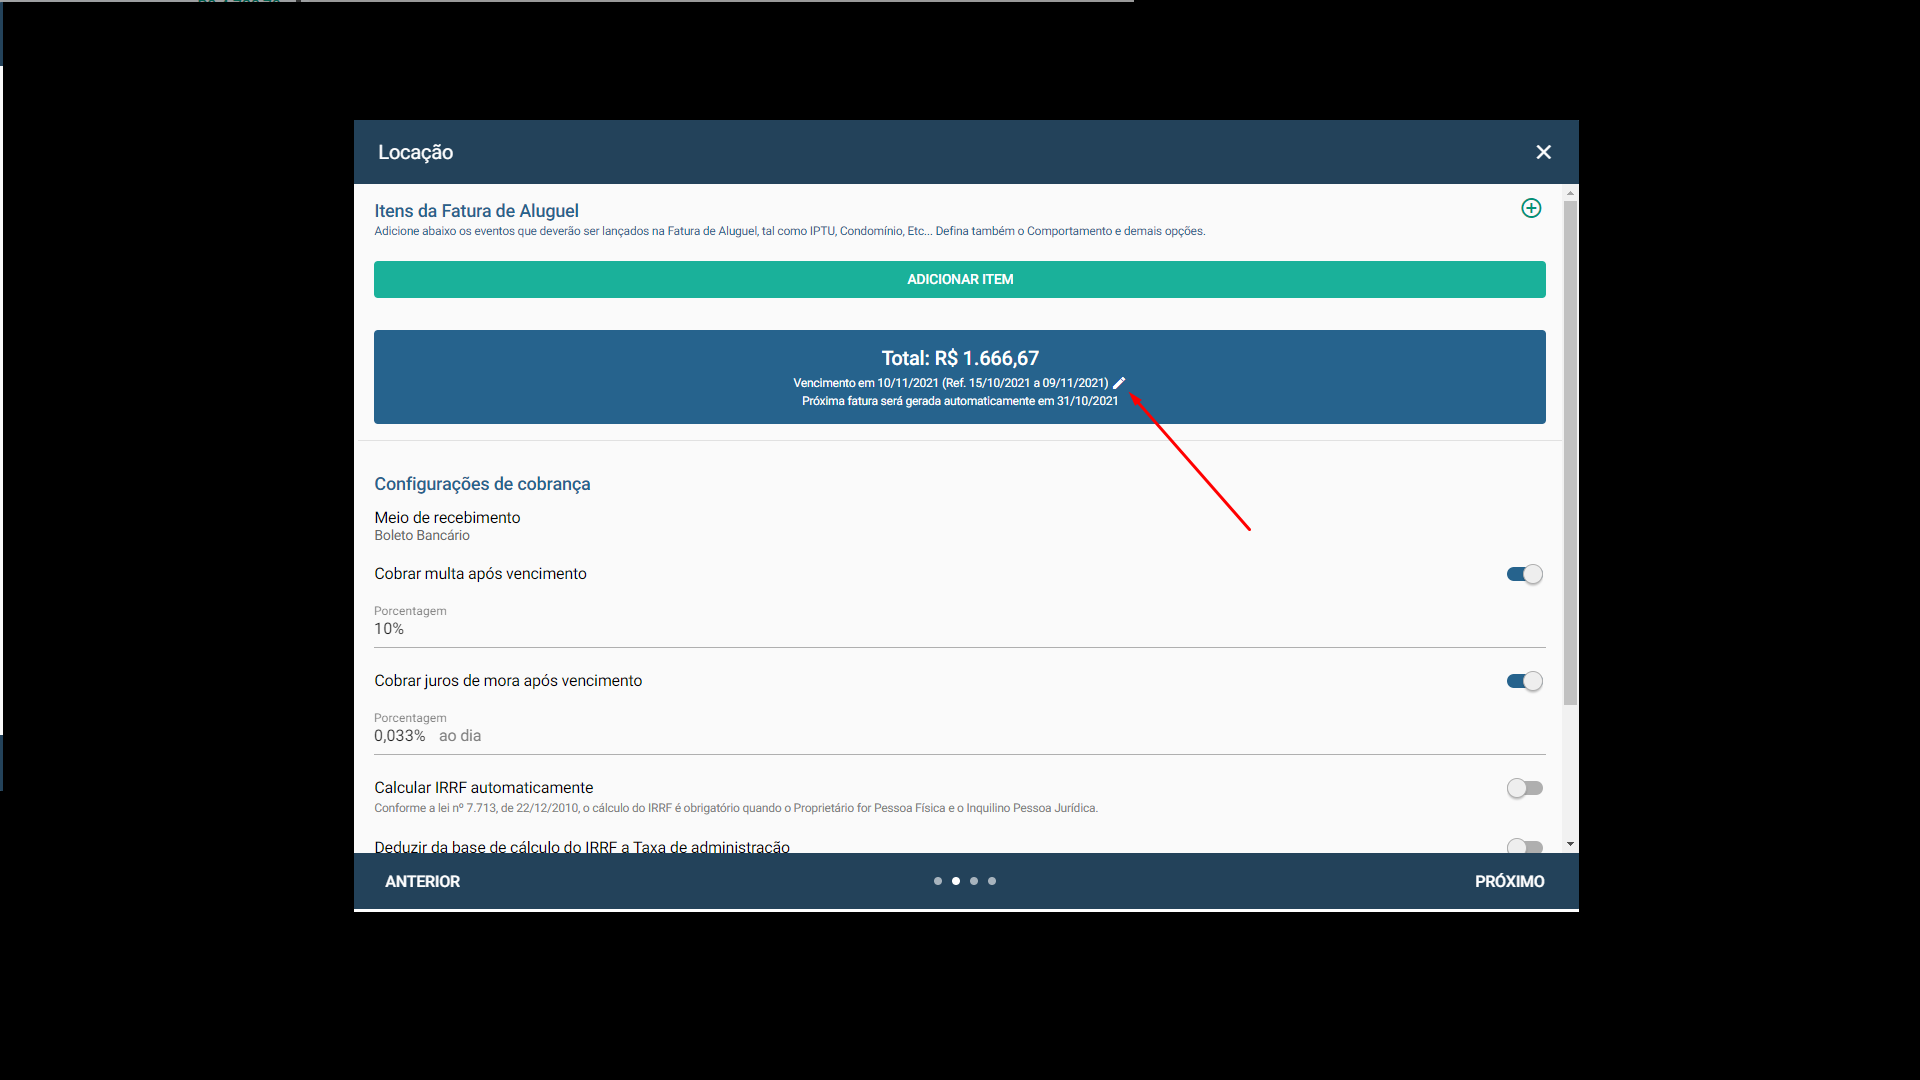This screenshot has width=1920, height=1080.
Task: Select the second step pagination dot
Action: 955,881
